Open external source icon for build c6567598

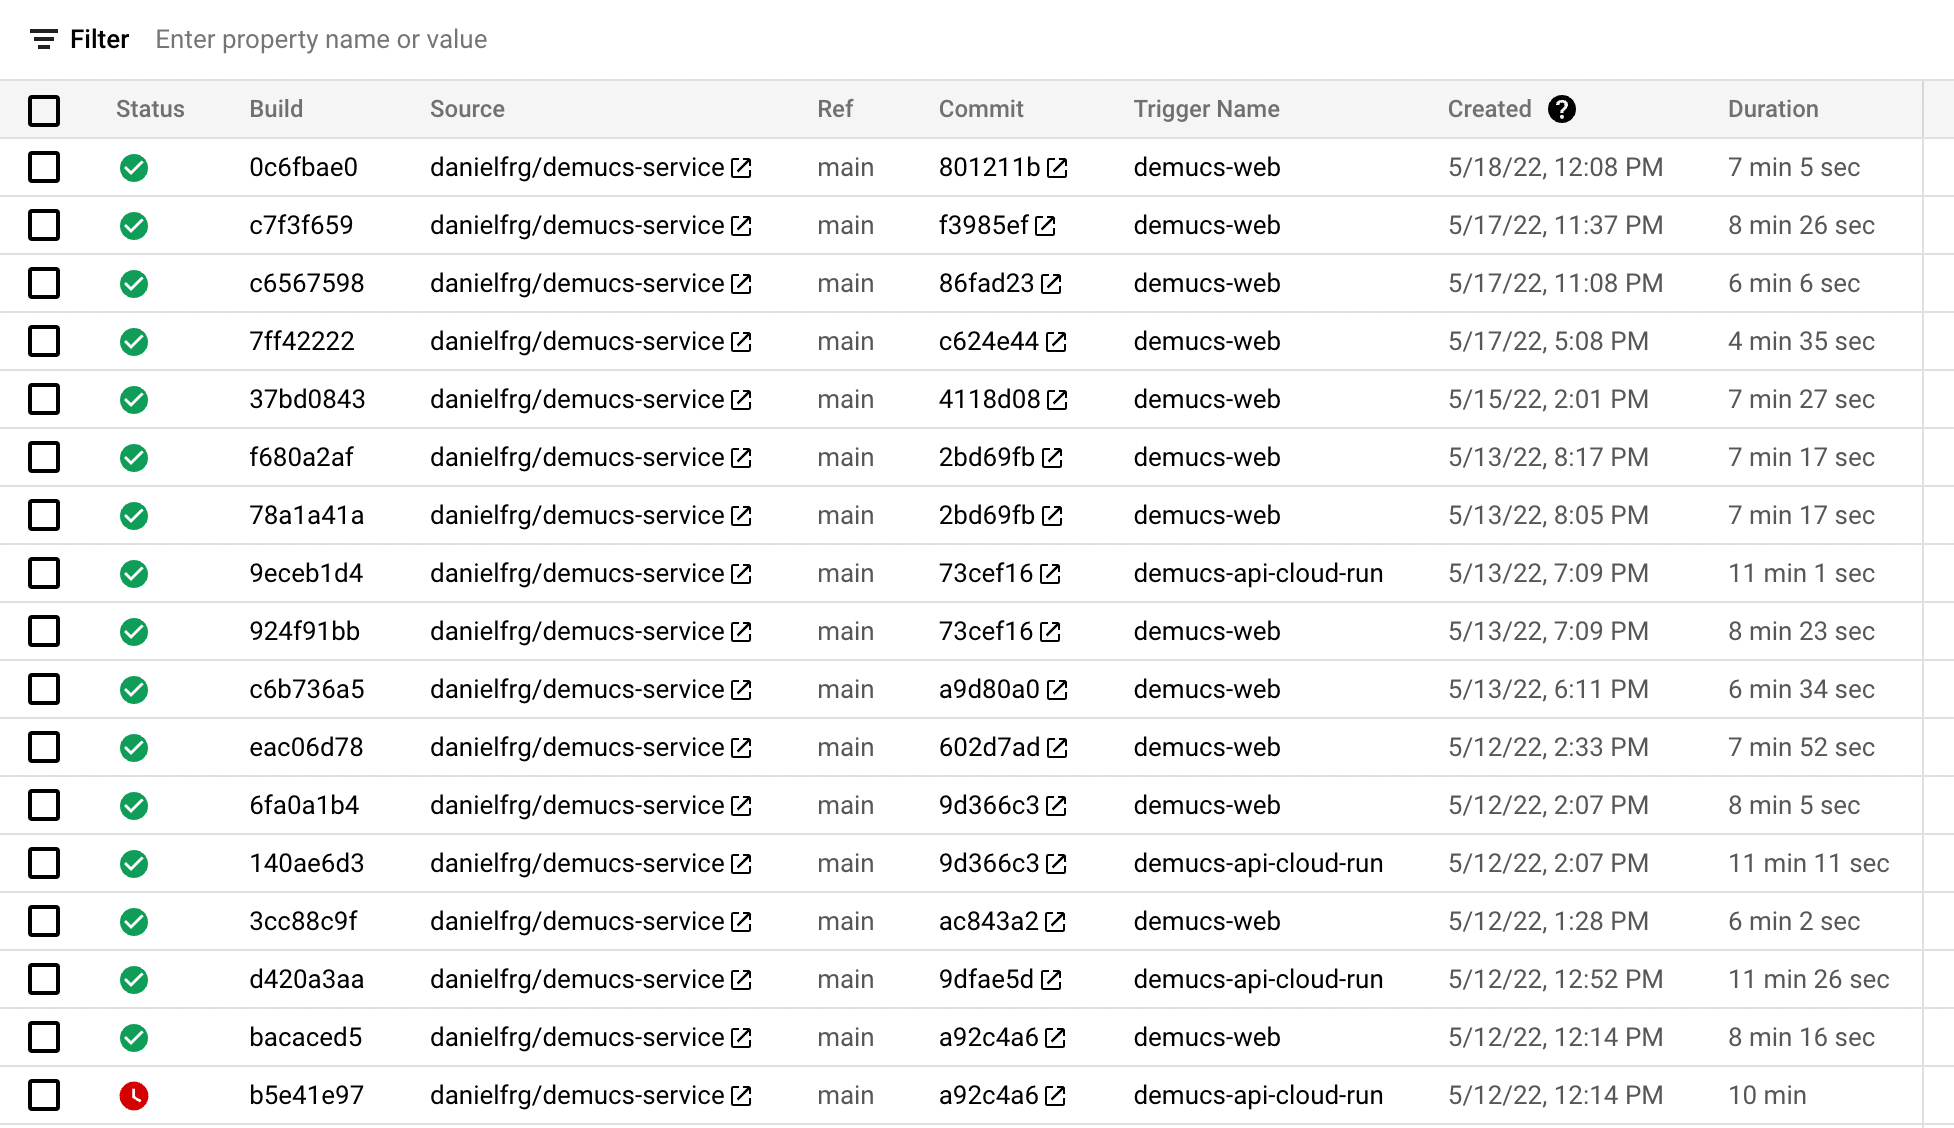tap(741, 284)
